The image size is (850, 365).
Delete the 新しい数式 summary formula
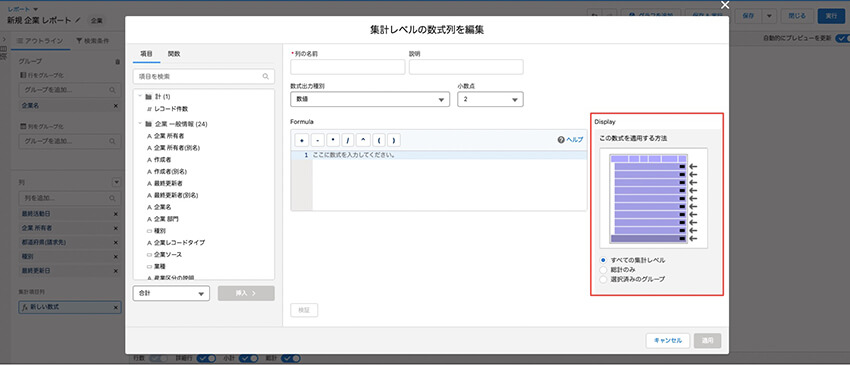coord(115,308)
